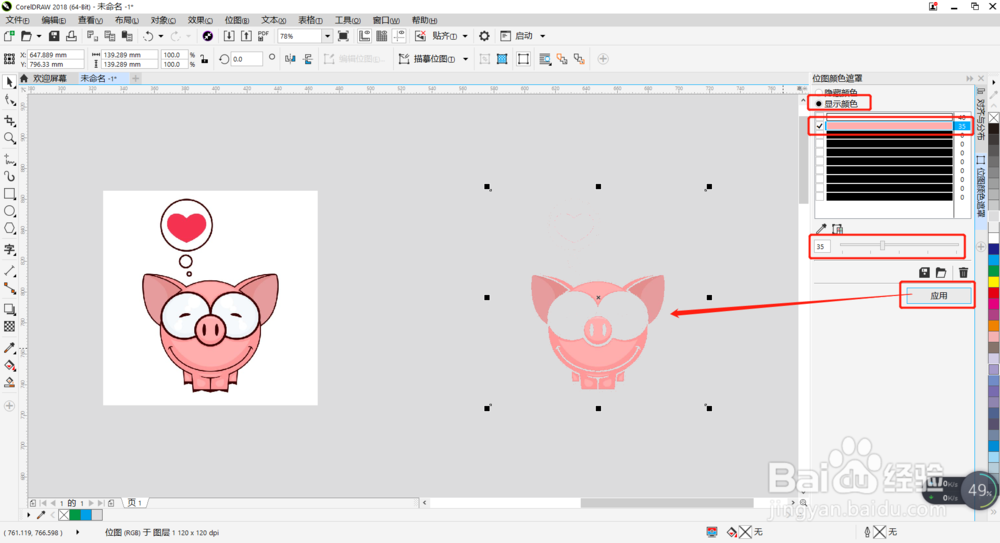Add a new document tab with plus

tap(135, 78)
